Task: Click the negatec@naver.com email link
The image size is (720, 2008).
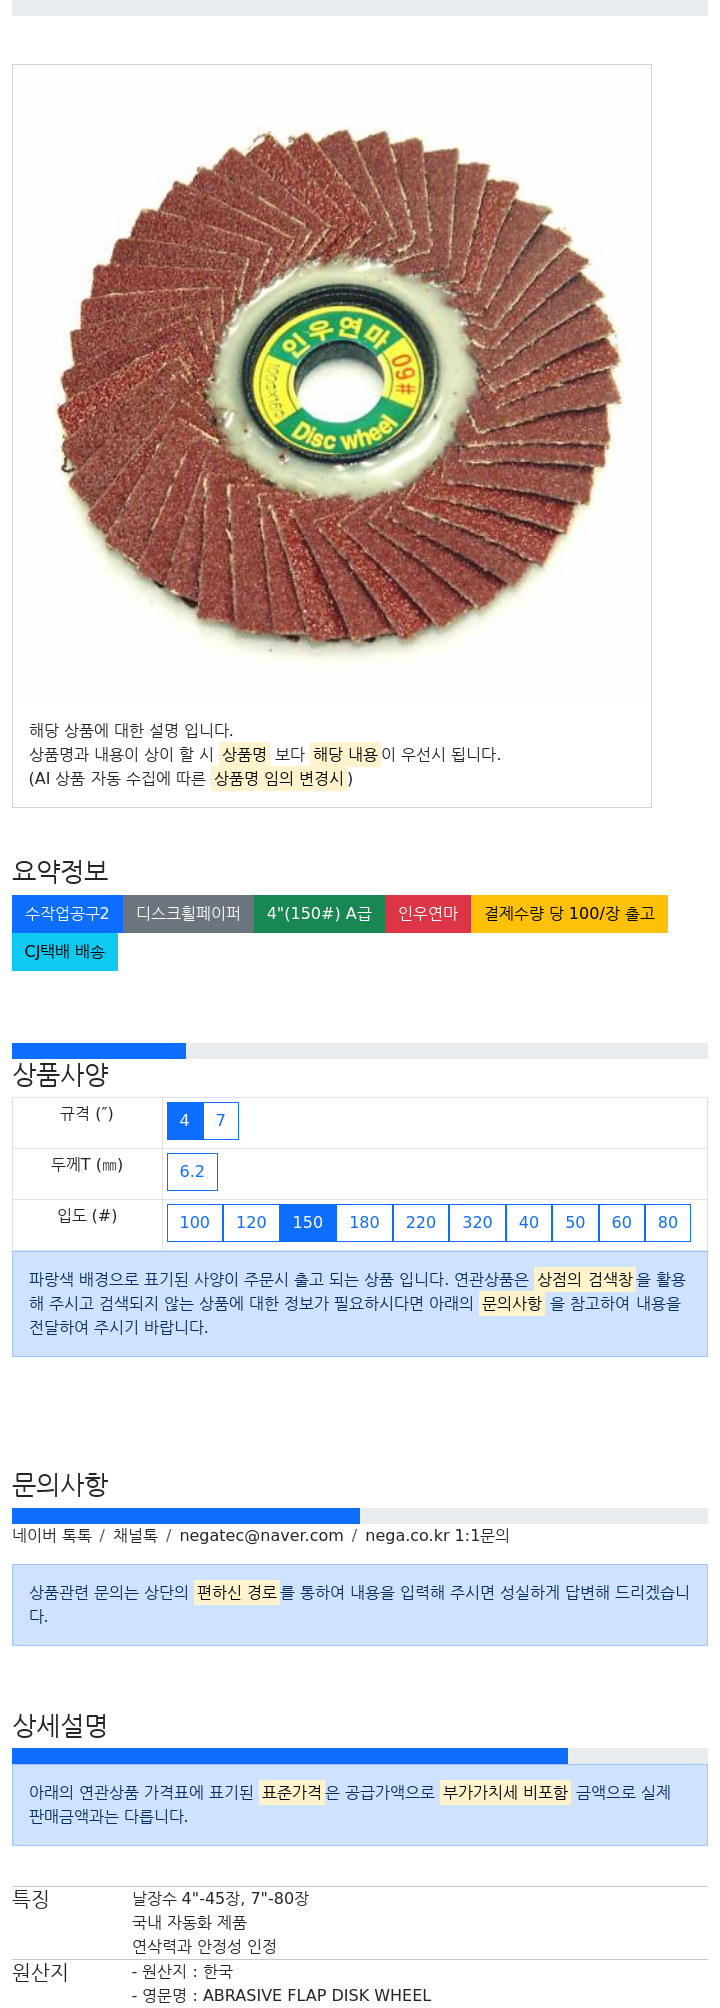Action: pyautogui.click(x=261, y=1536)
